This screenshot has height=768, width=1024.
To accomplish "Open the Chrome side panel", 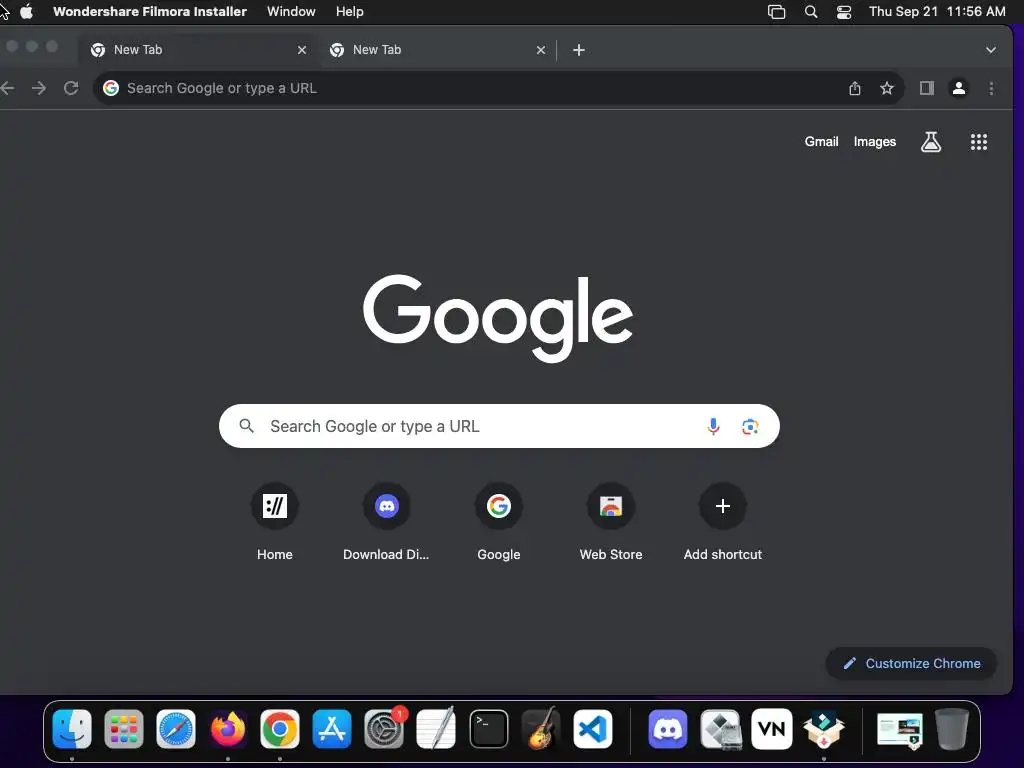I will (926, 88).
